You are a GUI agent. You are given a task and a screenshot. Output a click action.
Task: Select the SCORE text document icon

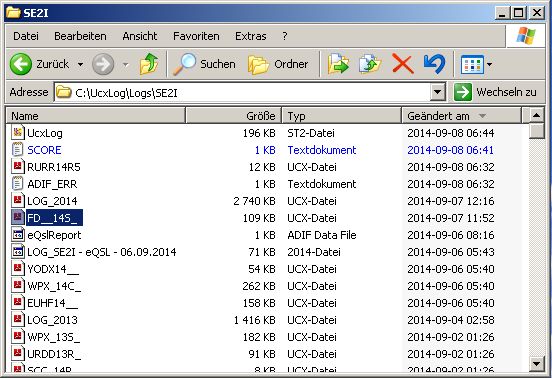point(18,150)
